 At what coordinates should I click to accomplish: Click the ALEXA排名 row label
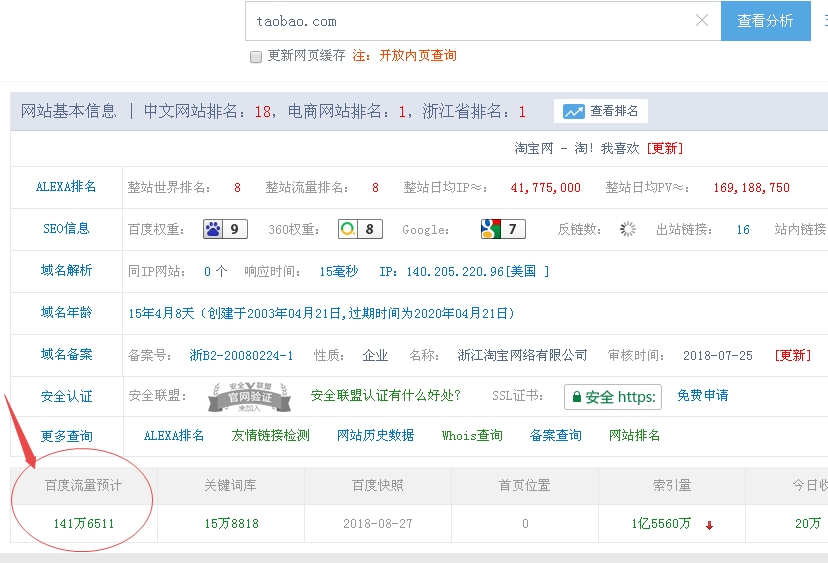click(66, 187)
